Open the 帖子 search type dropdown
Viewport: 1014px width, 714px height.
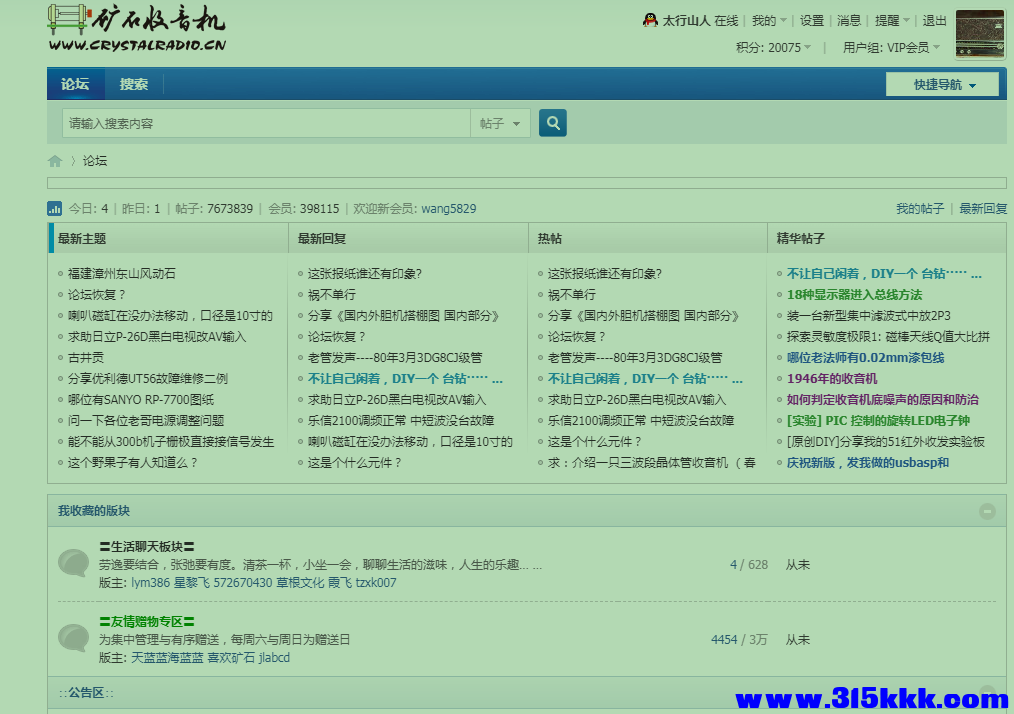500,122
